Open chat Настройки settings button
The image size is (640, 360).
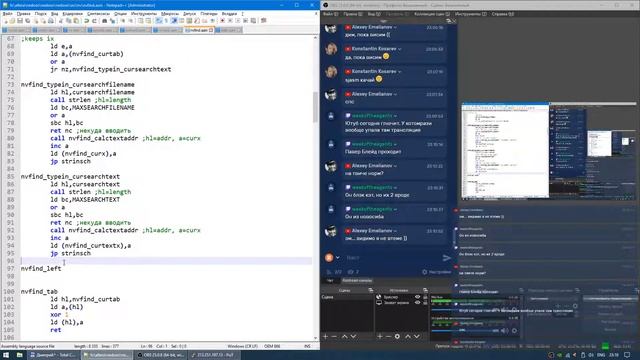click(x=436, y=272)
